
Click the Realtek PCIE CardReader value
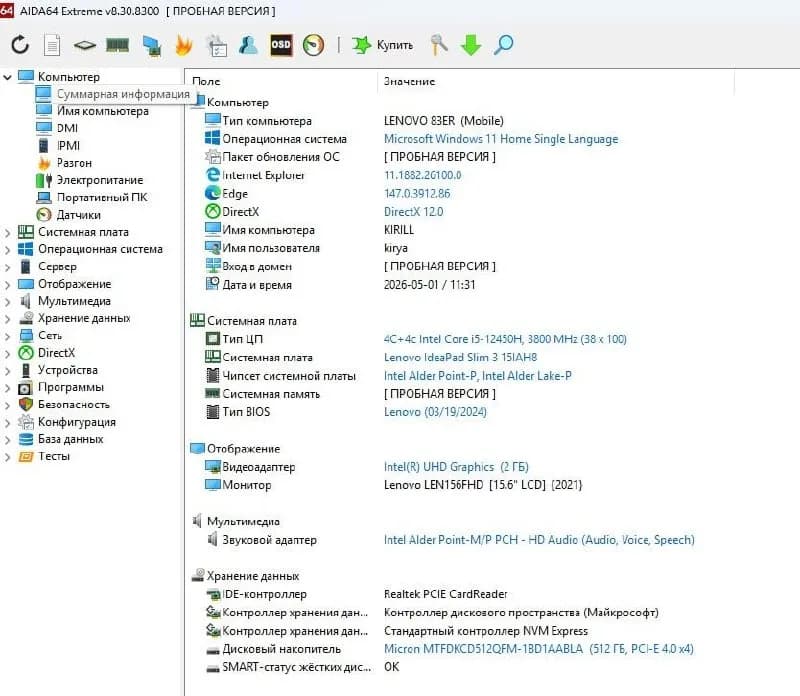[445, 594]
